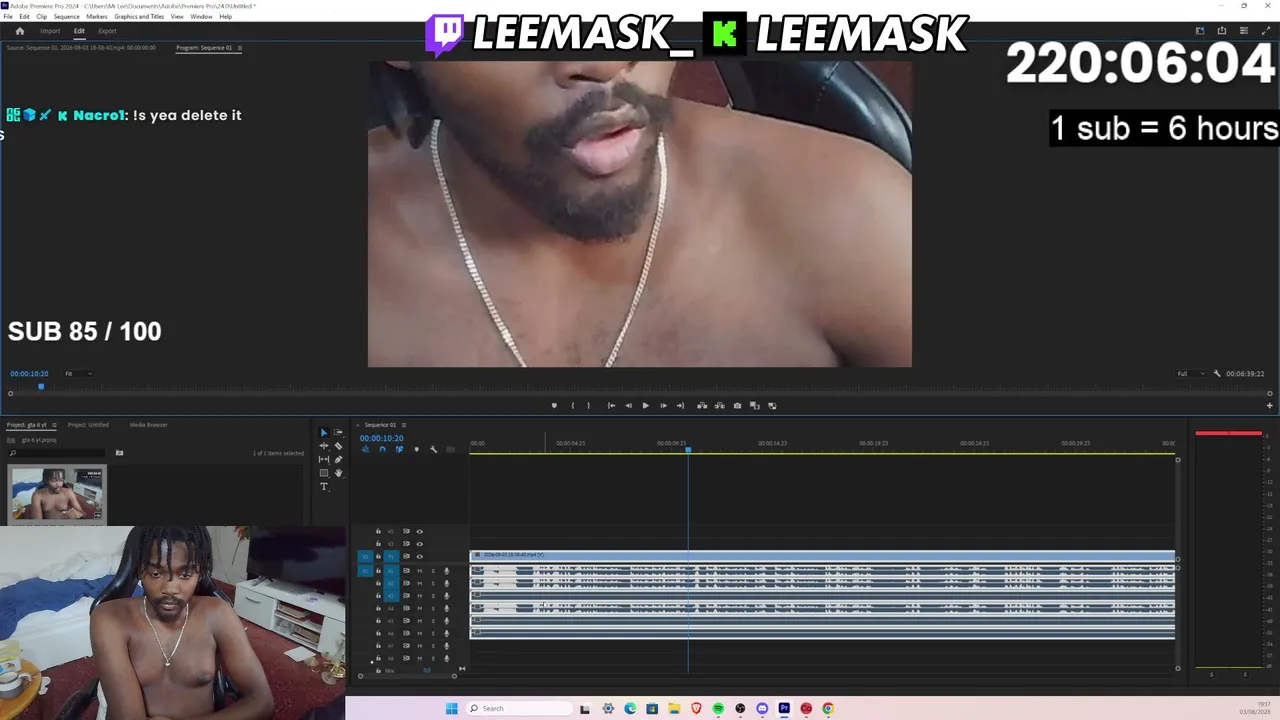Viewport: 1280px width, 720px height.
Task: Toggle sequence nesting insert mode
Action: tap(365, 449)
